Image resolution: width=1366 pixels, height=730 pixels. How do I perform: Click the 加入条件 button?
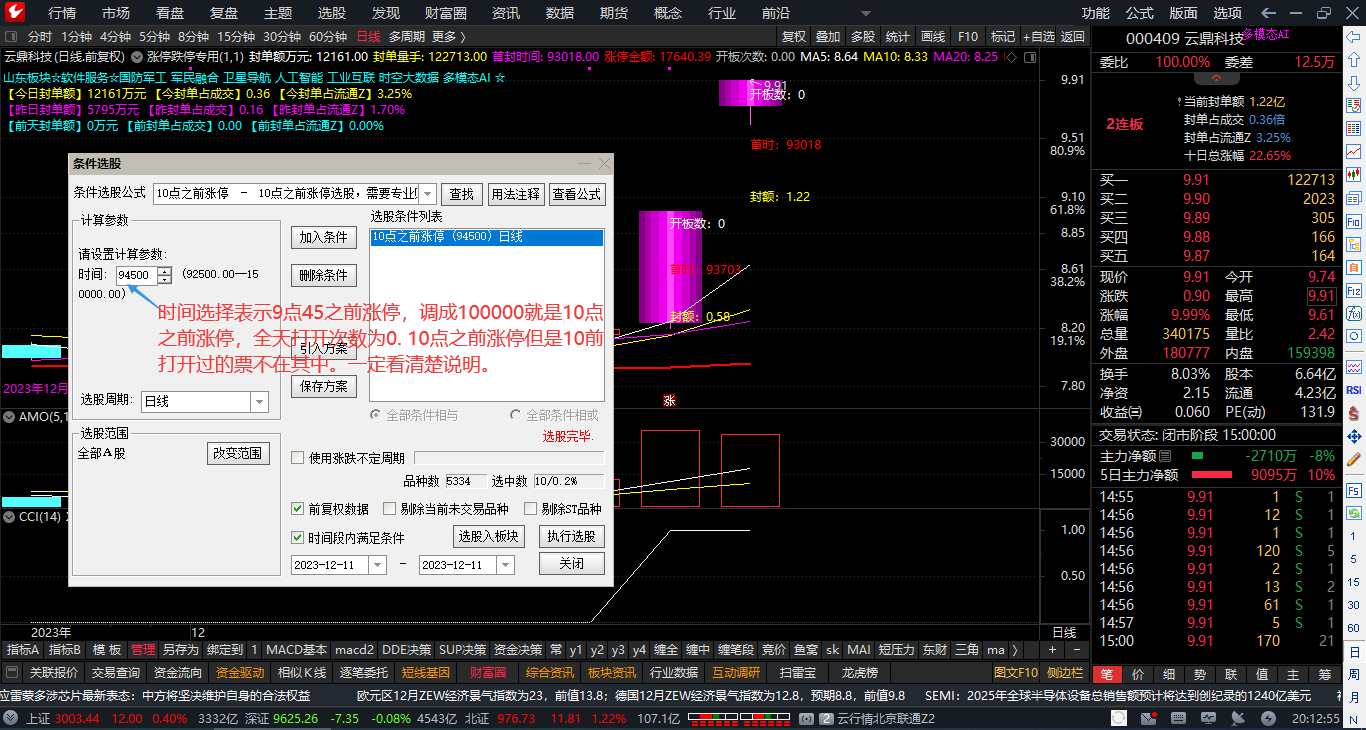(x=324, y=237)
